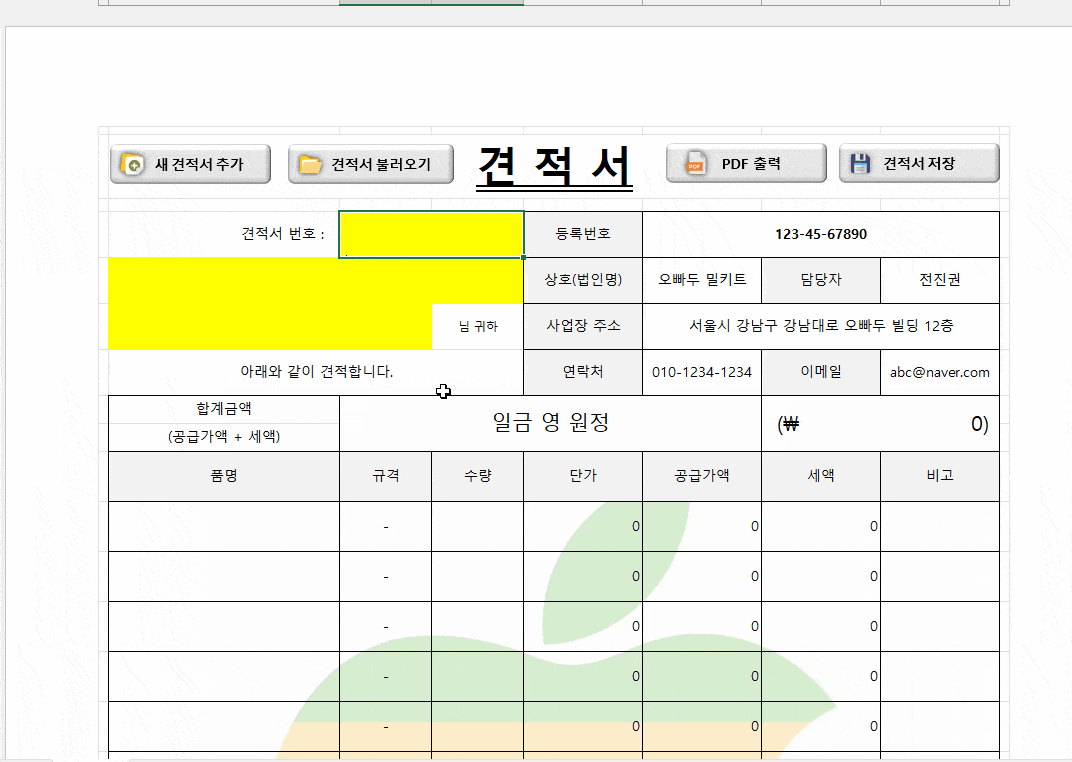This screenshot has height=762, width=1072.
Task: Select third item row's 세액 cell
Action: click(821, 627)
